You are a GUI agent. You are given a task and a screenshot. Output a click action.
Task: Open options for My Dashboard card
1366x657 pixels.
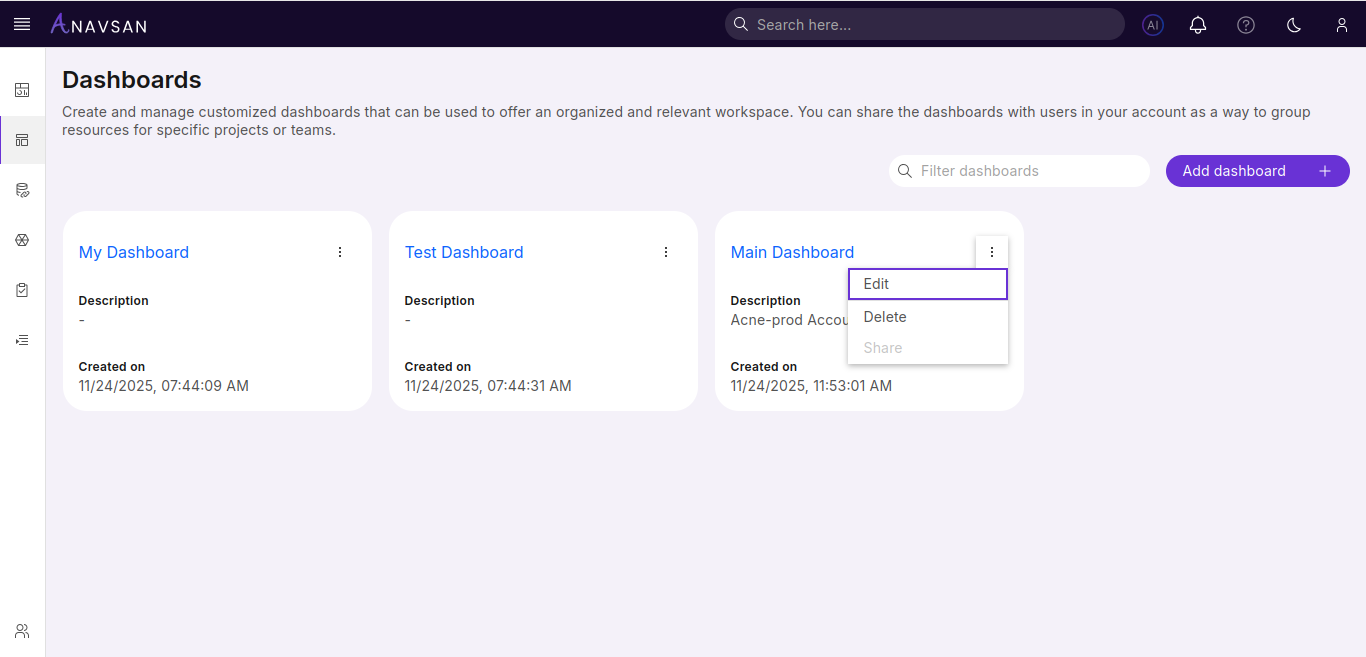339,252
